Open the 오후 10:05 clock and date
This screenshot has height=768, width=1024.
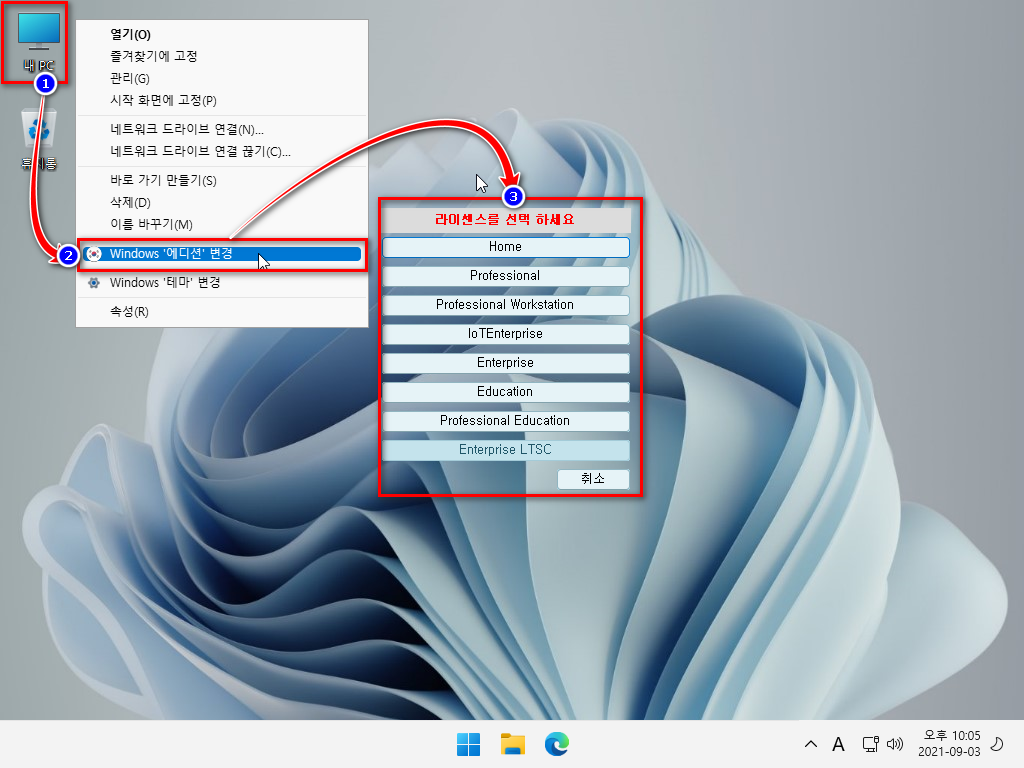(x=949, y=744)
